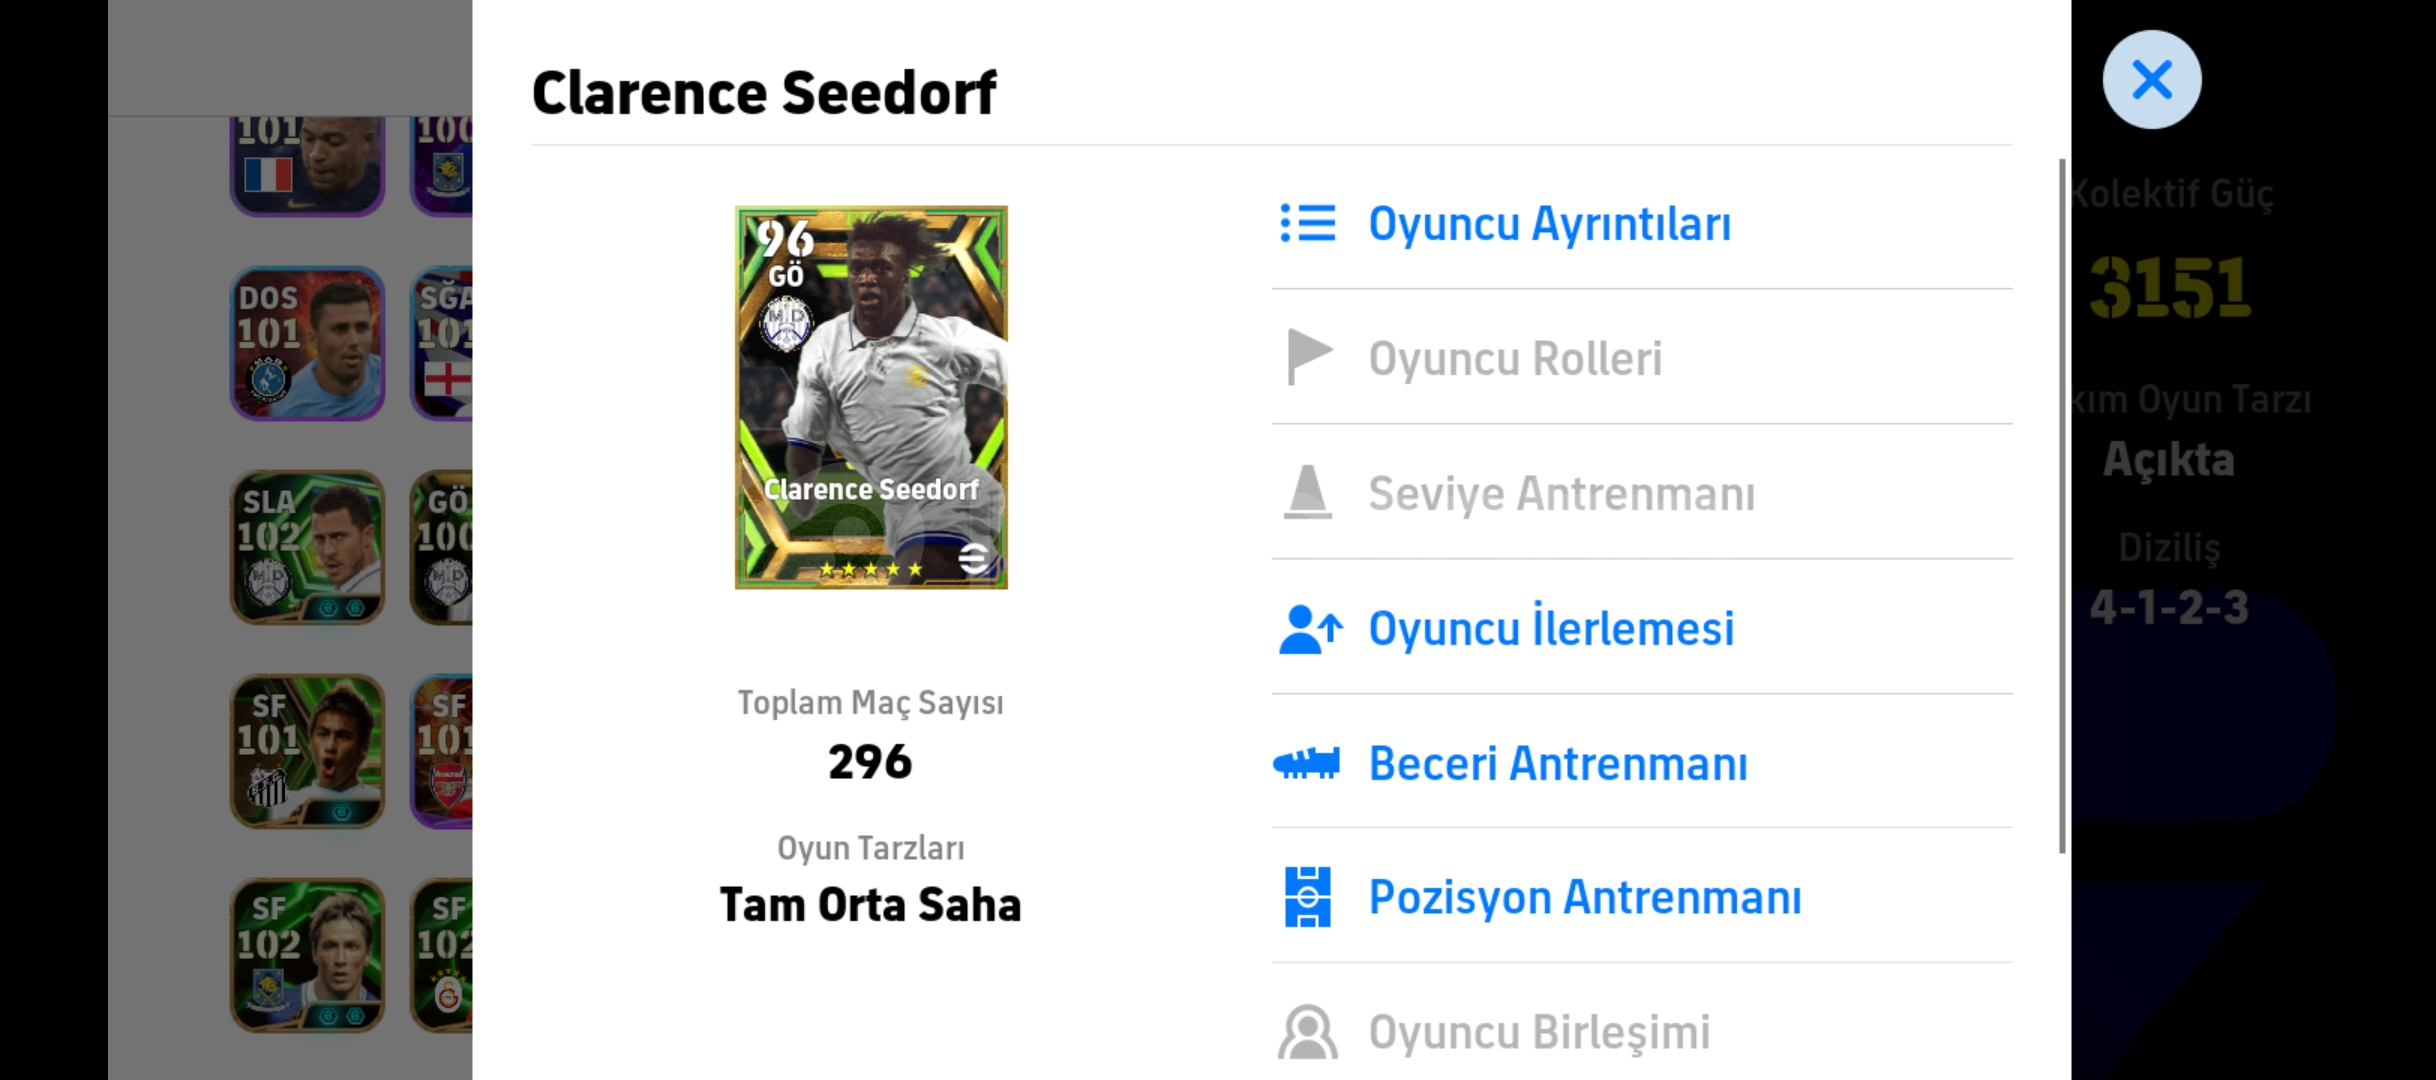2436x1080 pixels.
Task: Close the Clarence Seedorf panel with X
Action: 2152,79
